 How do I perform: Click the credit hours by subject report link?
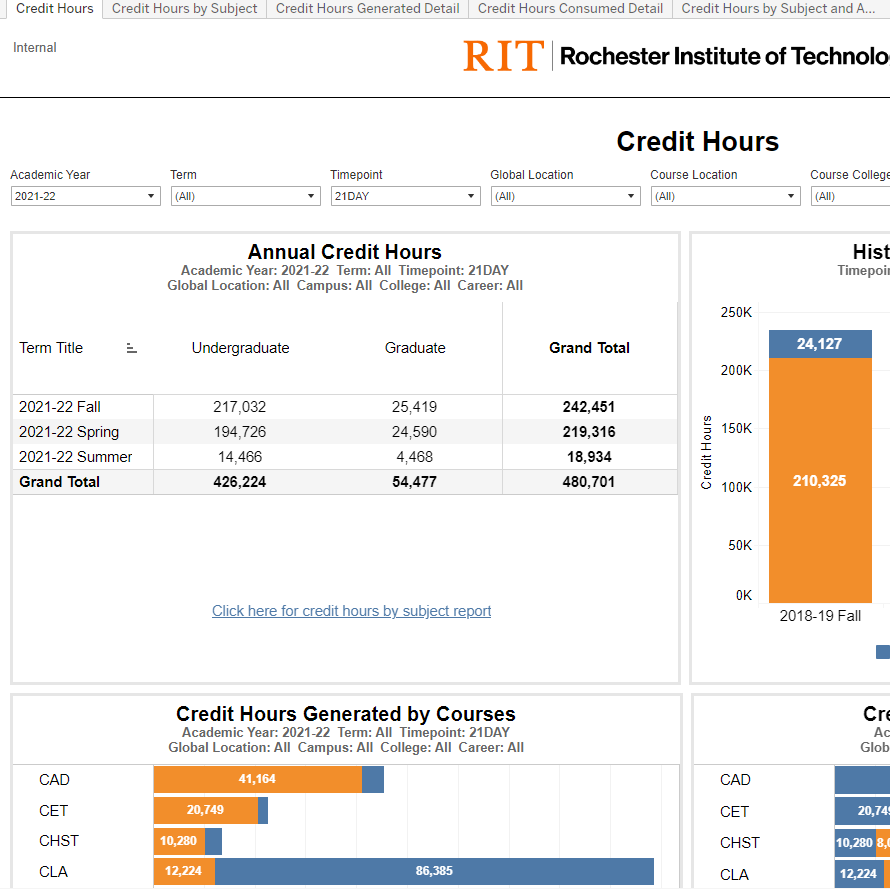click(x=351, y=611)
